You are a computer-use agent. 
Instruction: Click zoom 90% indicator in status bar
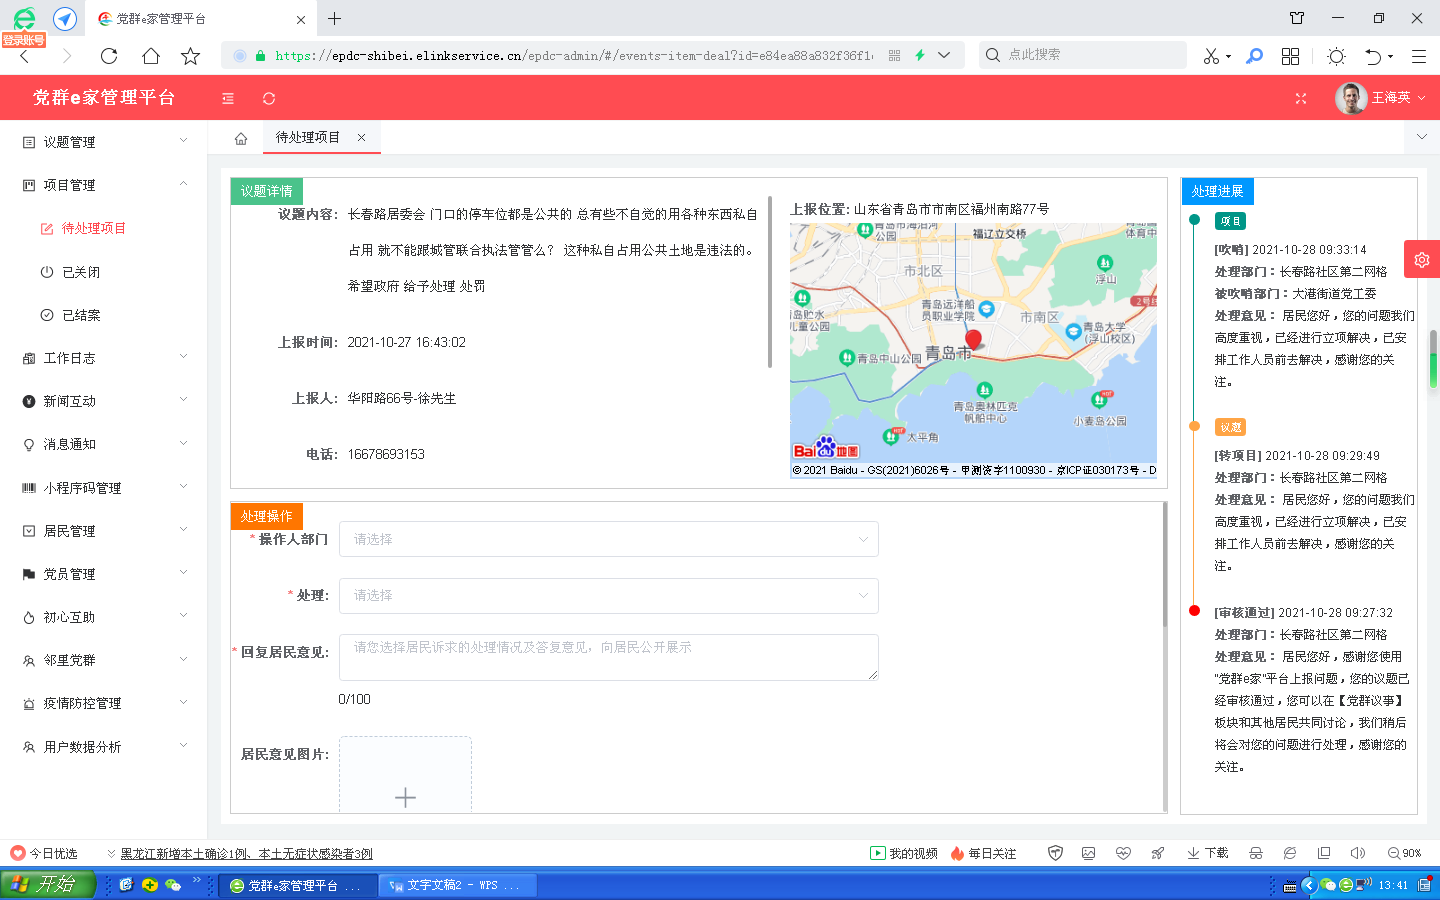coord(1405,853)
